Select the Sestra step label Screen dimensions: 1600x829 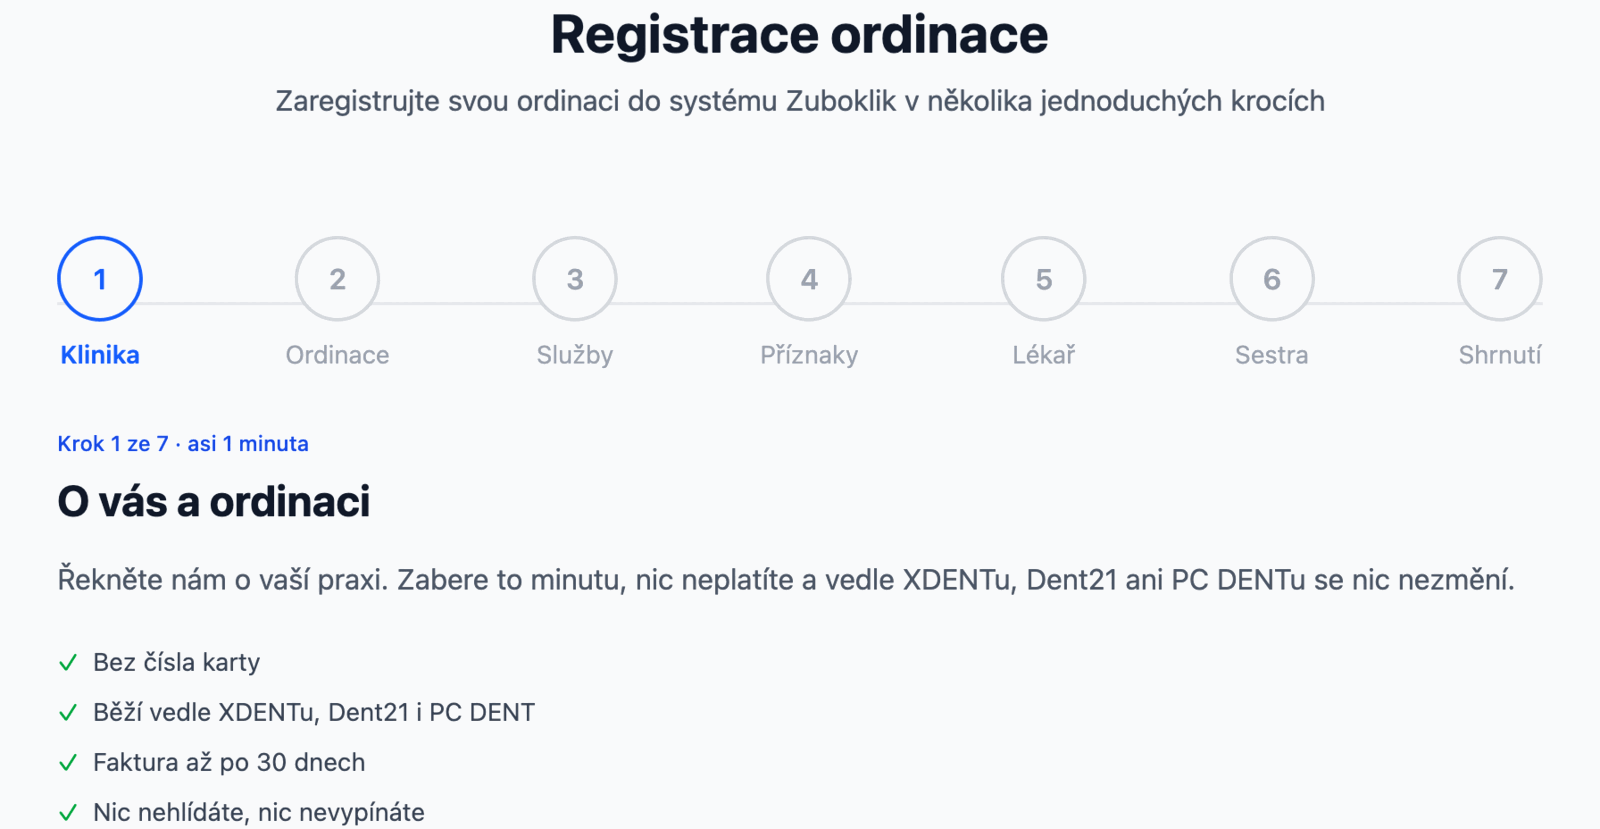[1272, 355]
